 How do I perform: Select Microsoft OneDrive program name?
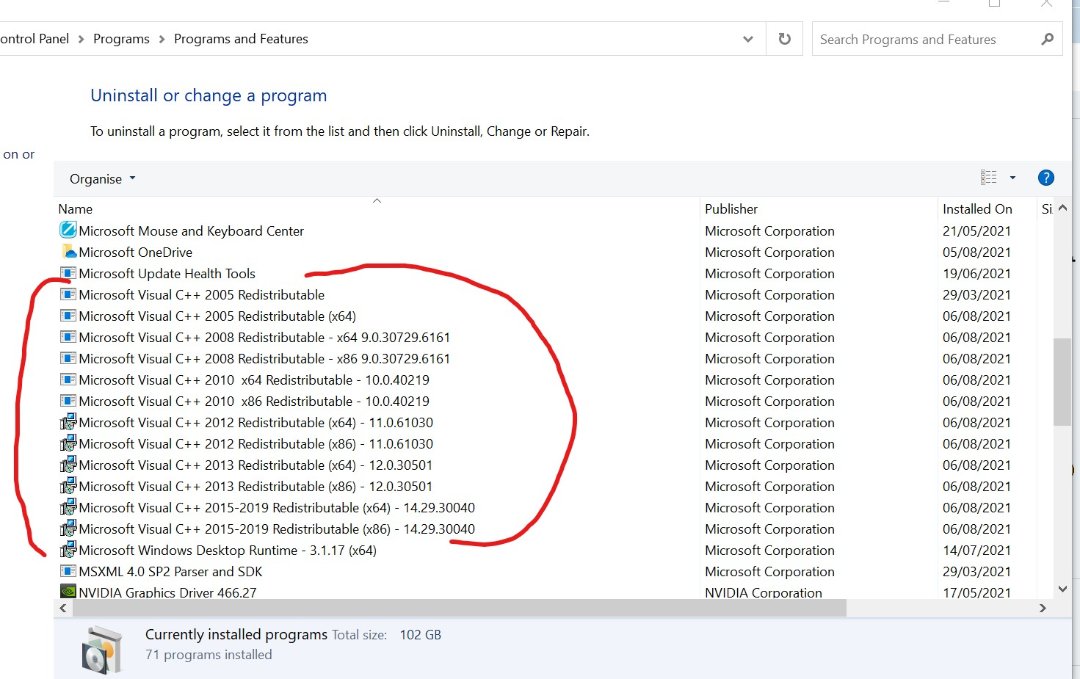[136, 252]
